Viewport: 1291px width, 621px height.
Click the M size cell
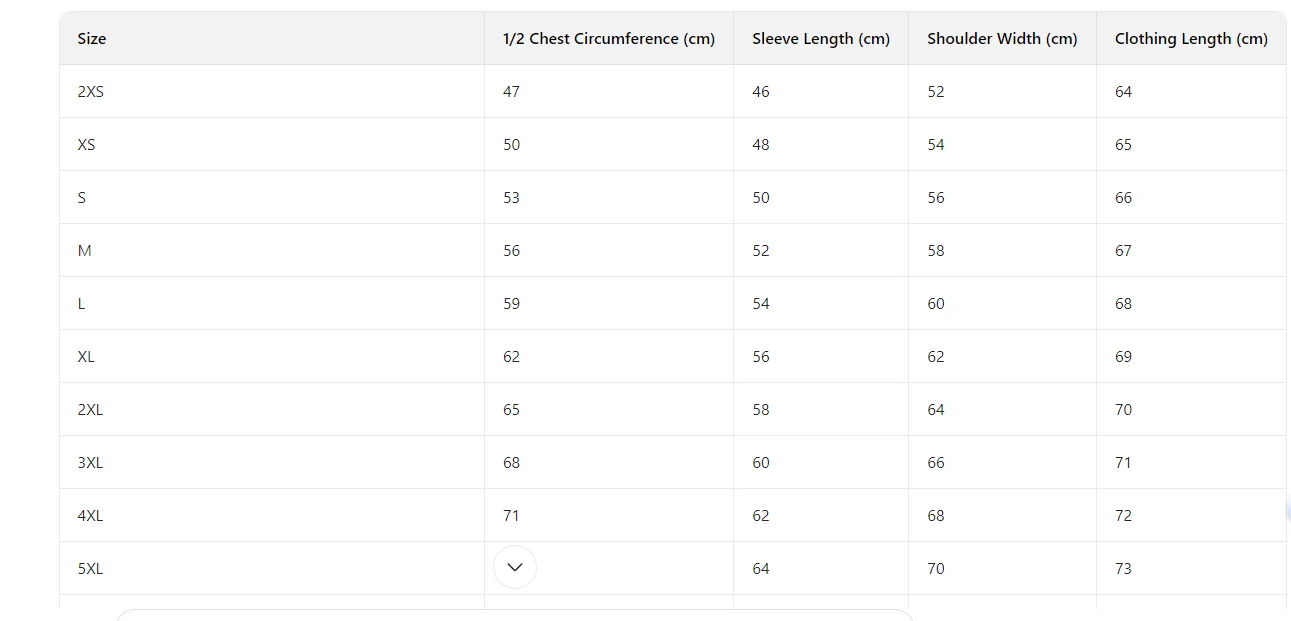(x=84, y=251)
